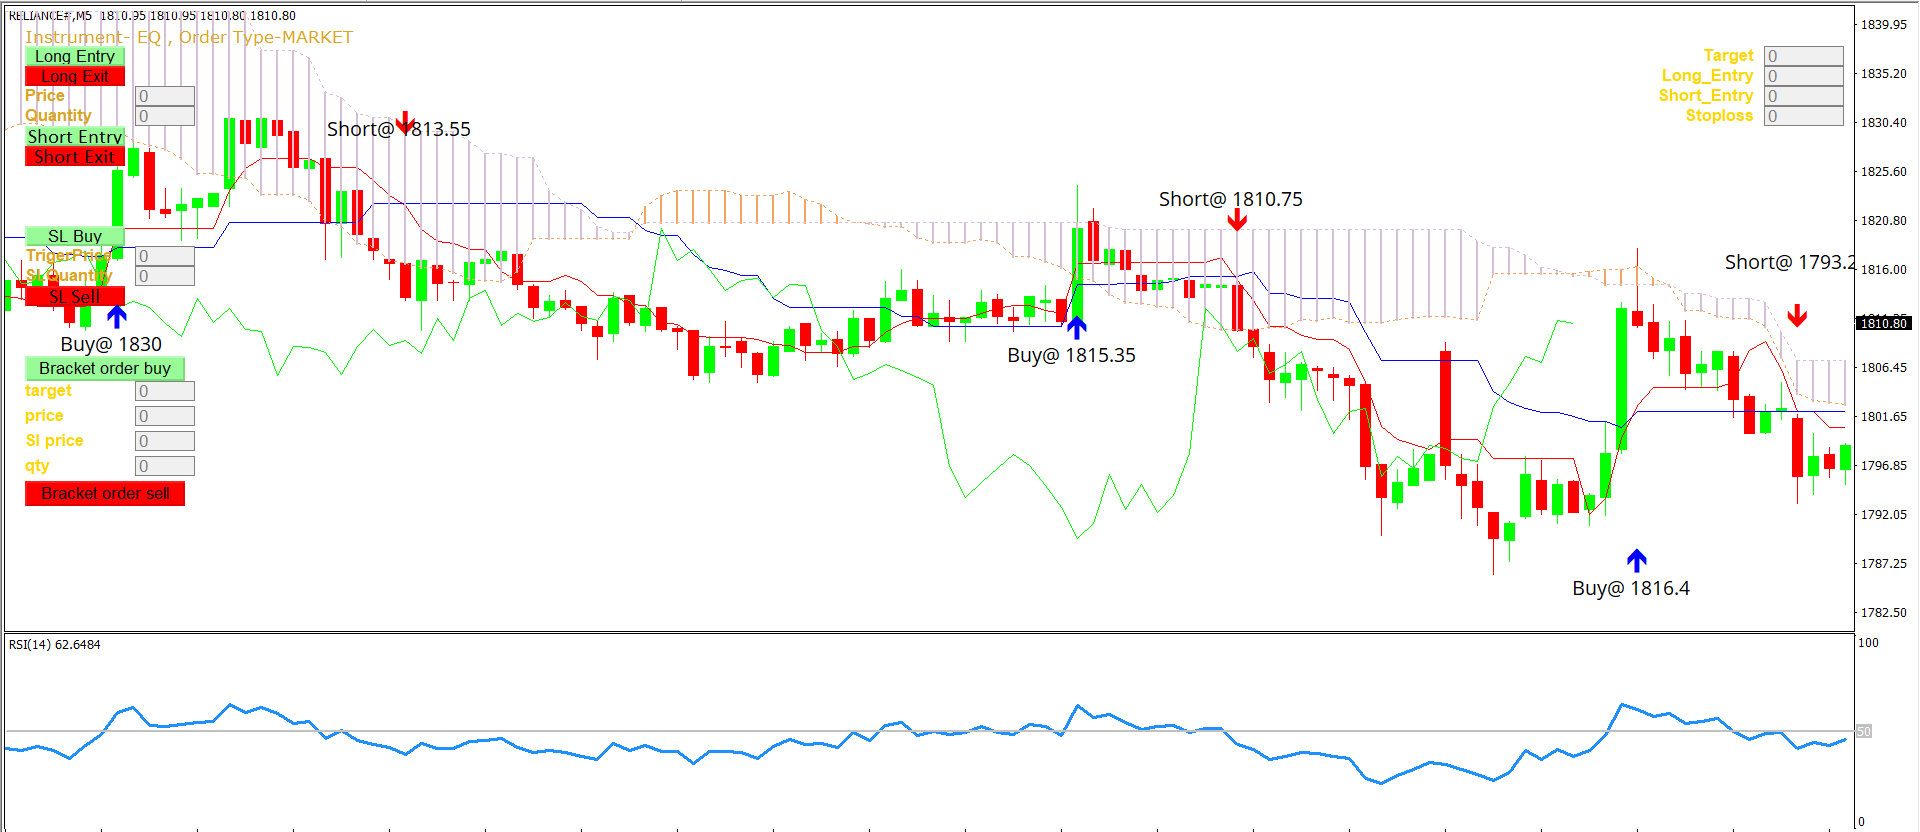
Task: Click the RSI 50 level marker
Action: coord(1864,731)
